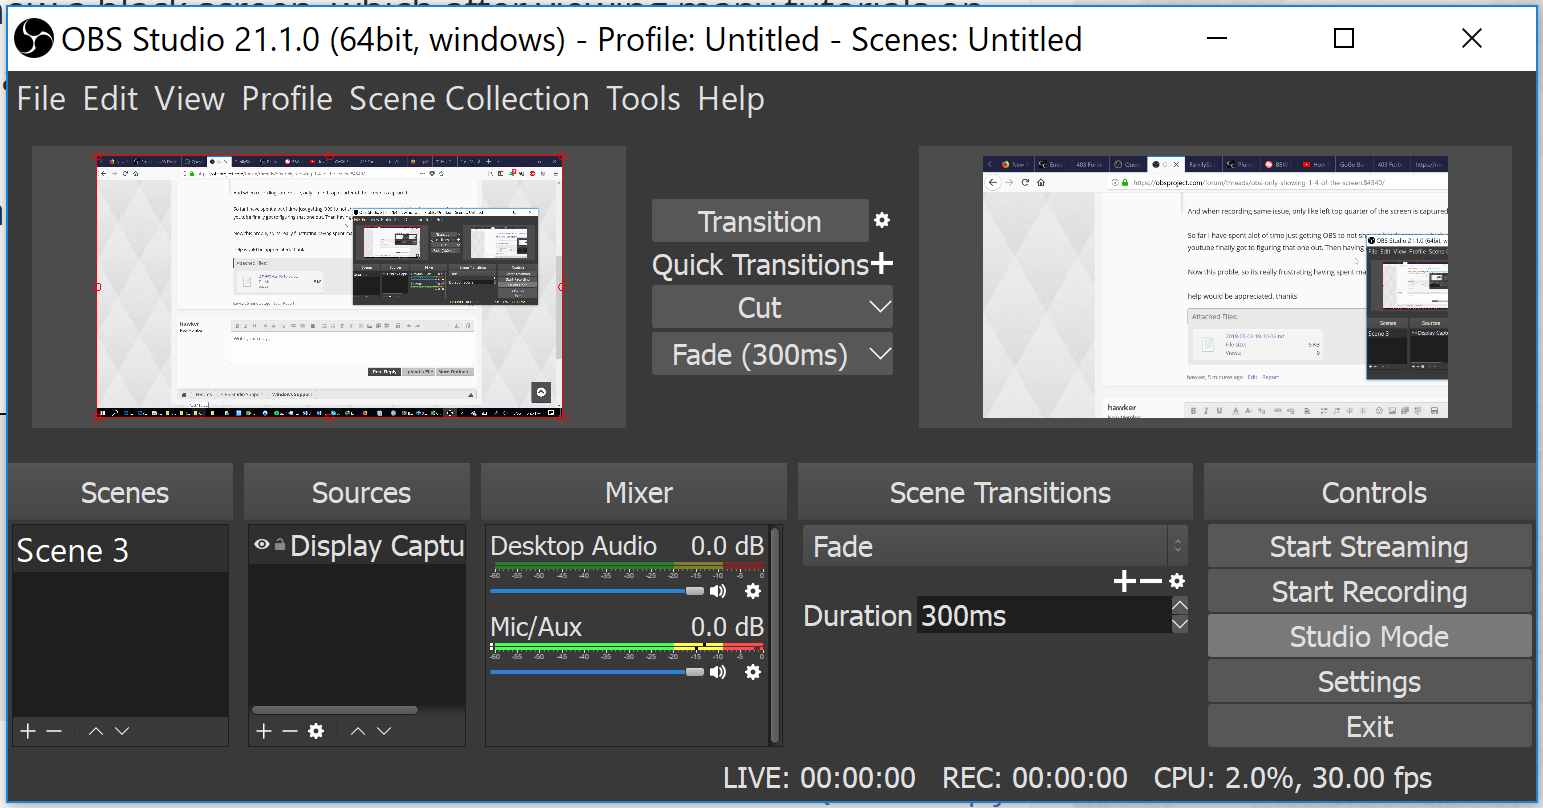Remove the scene transition with the minus icon
This screenshot has height=808, width=1543.
(1151, 581)
